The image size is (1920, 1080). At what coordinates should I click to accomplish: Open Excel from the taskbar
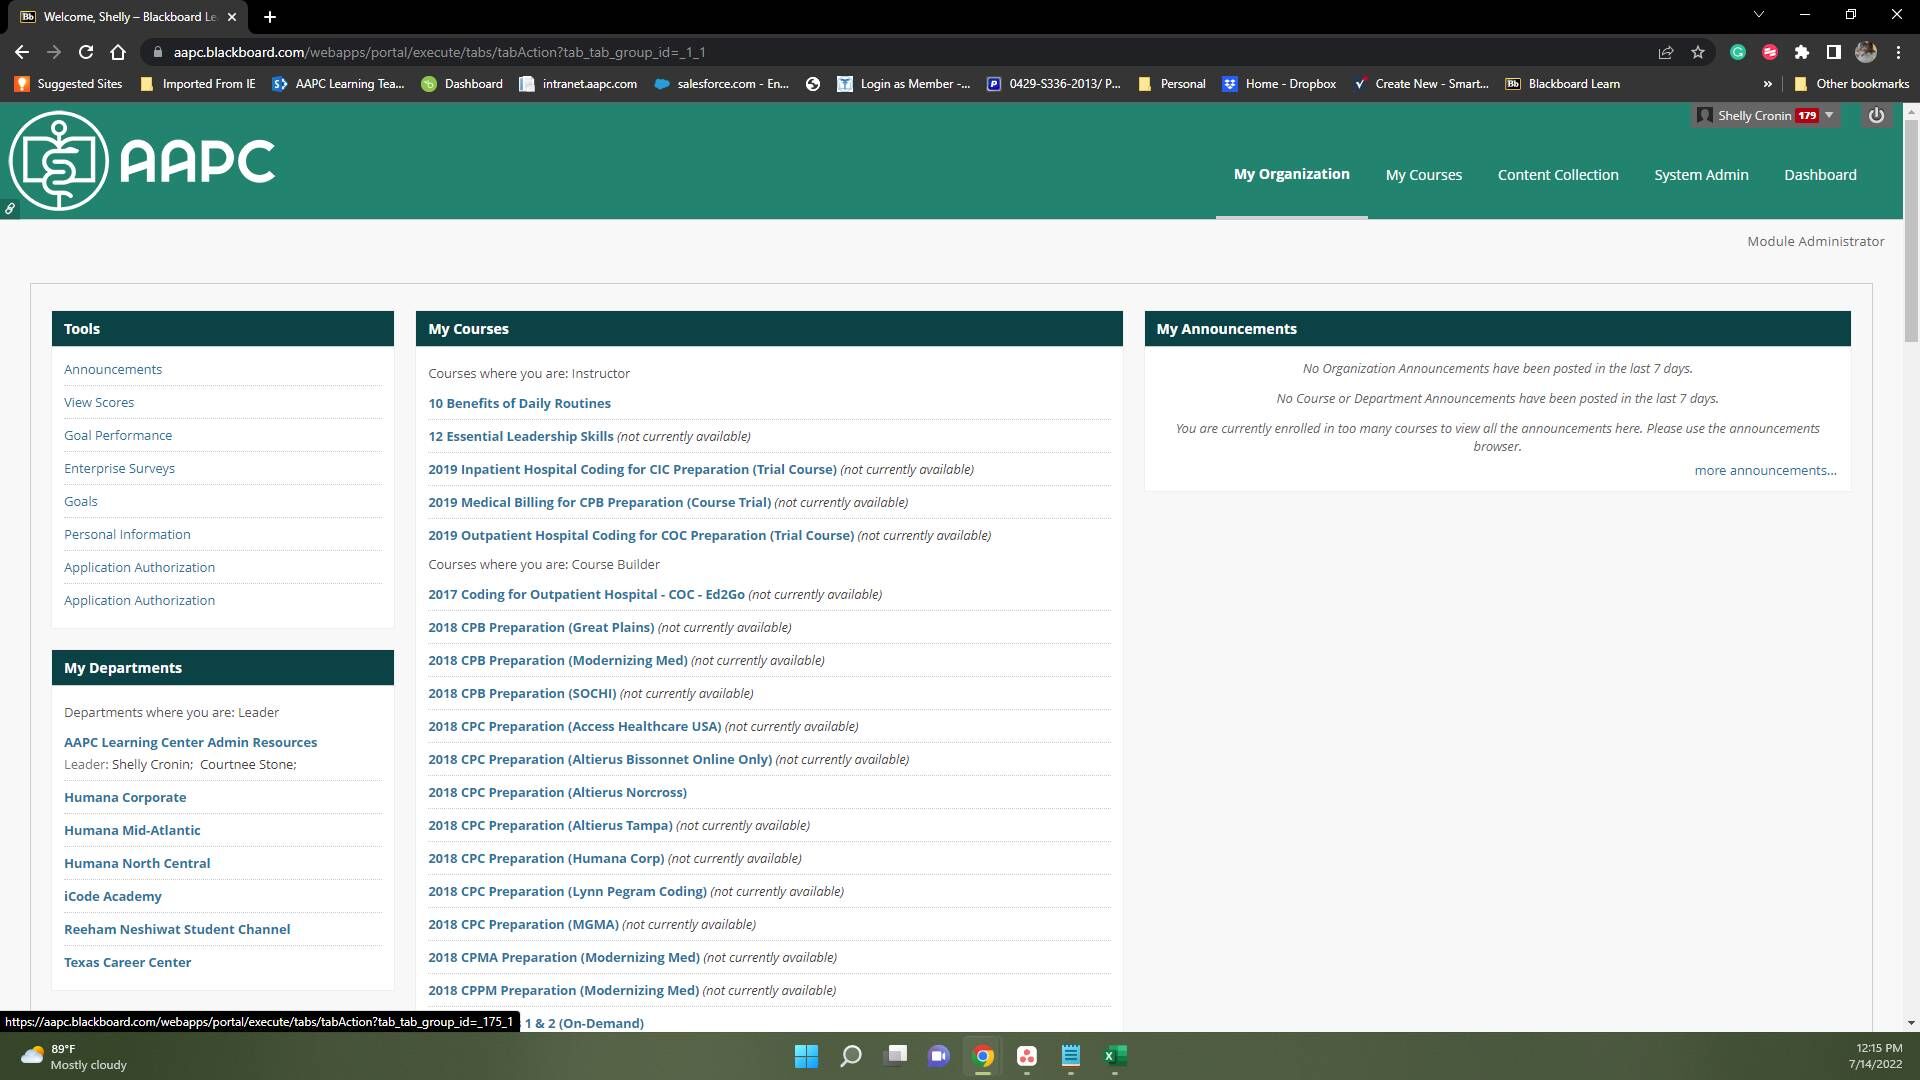pos(1114,1056)
